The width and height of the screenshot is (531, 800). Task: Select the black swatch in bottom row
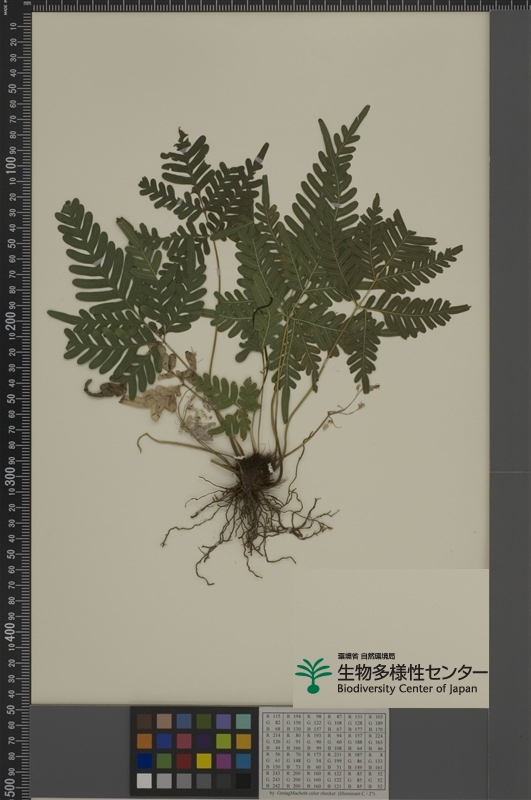pos(243,781)
